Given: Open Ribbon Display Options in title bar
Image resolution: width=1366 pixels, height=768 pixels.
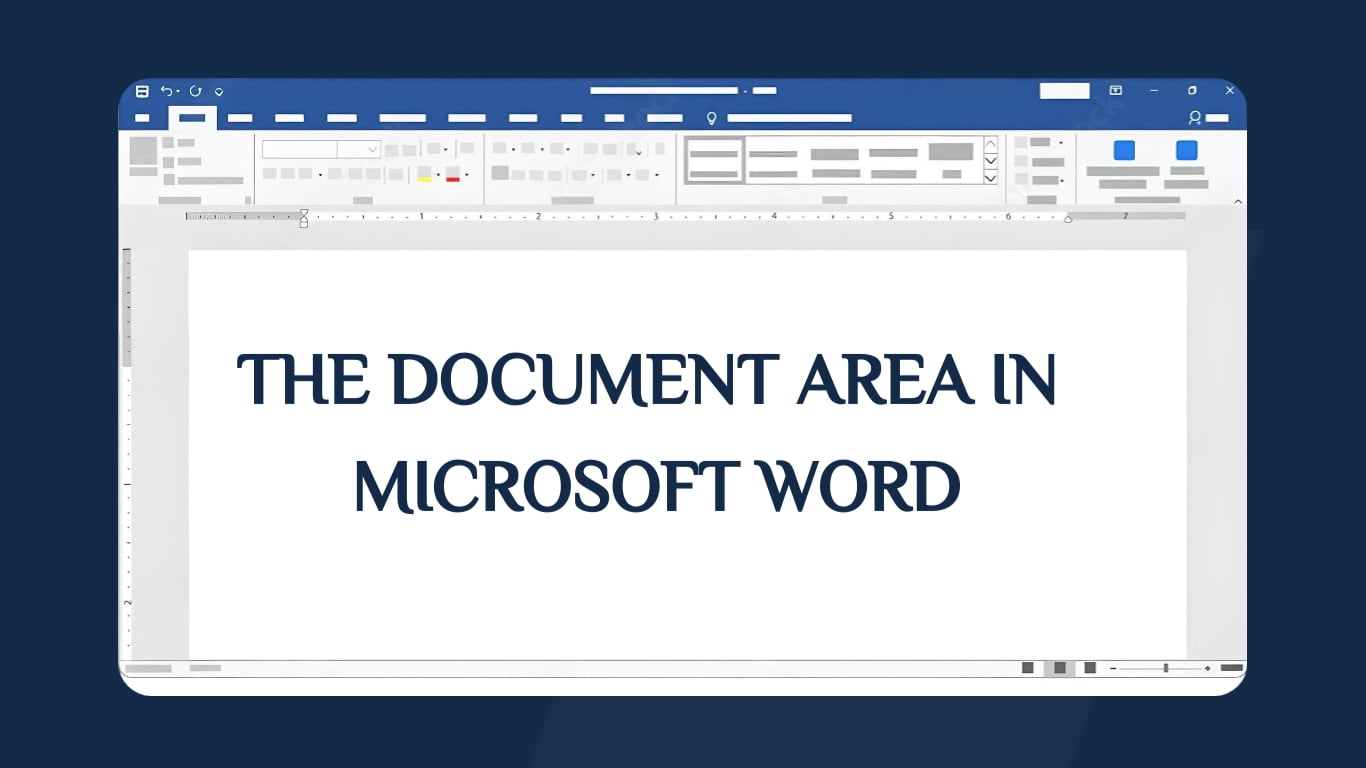Looking at the screenshot, I should click(1117, 91).
